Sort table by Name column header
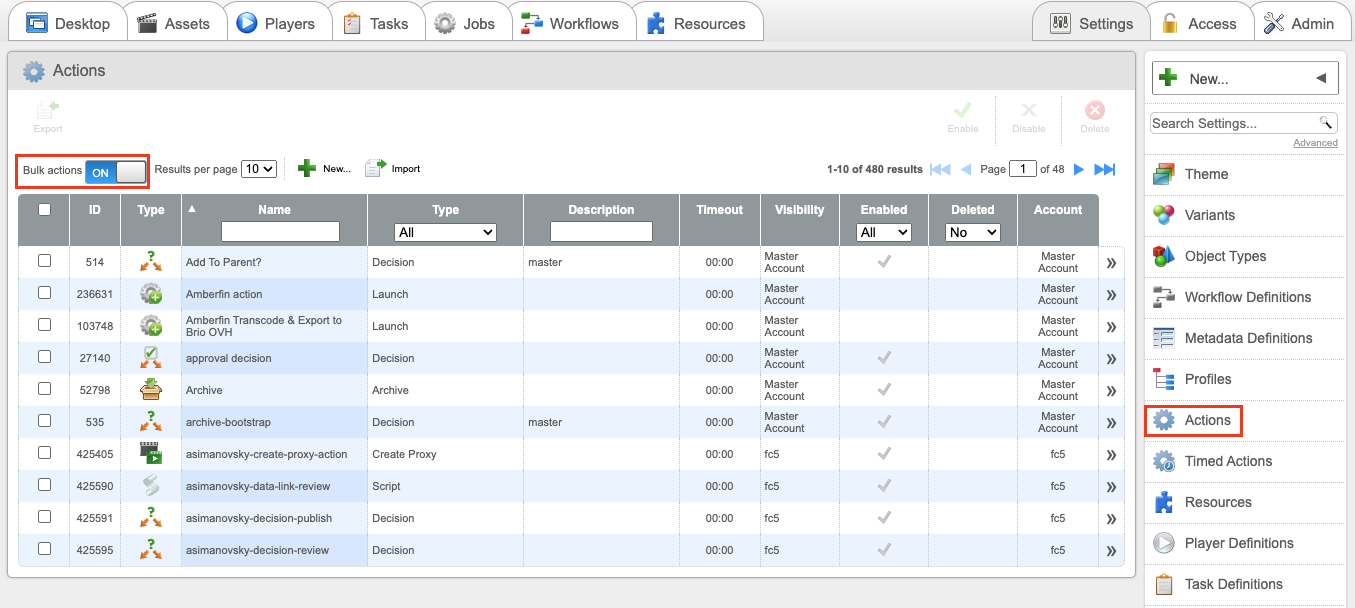1355x608 pixels. [x=274, y=210]
